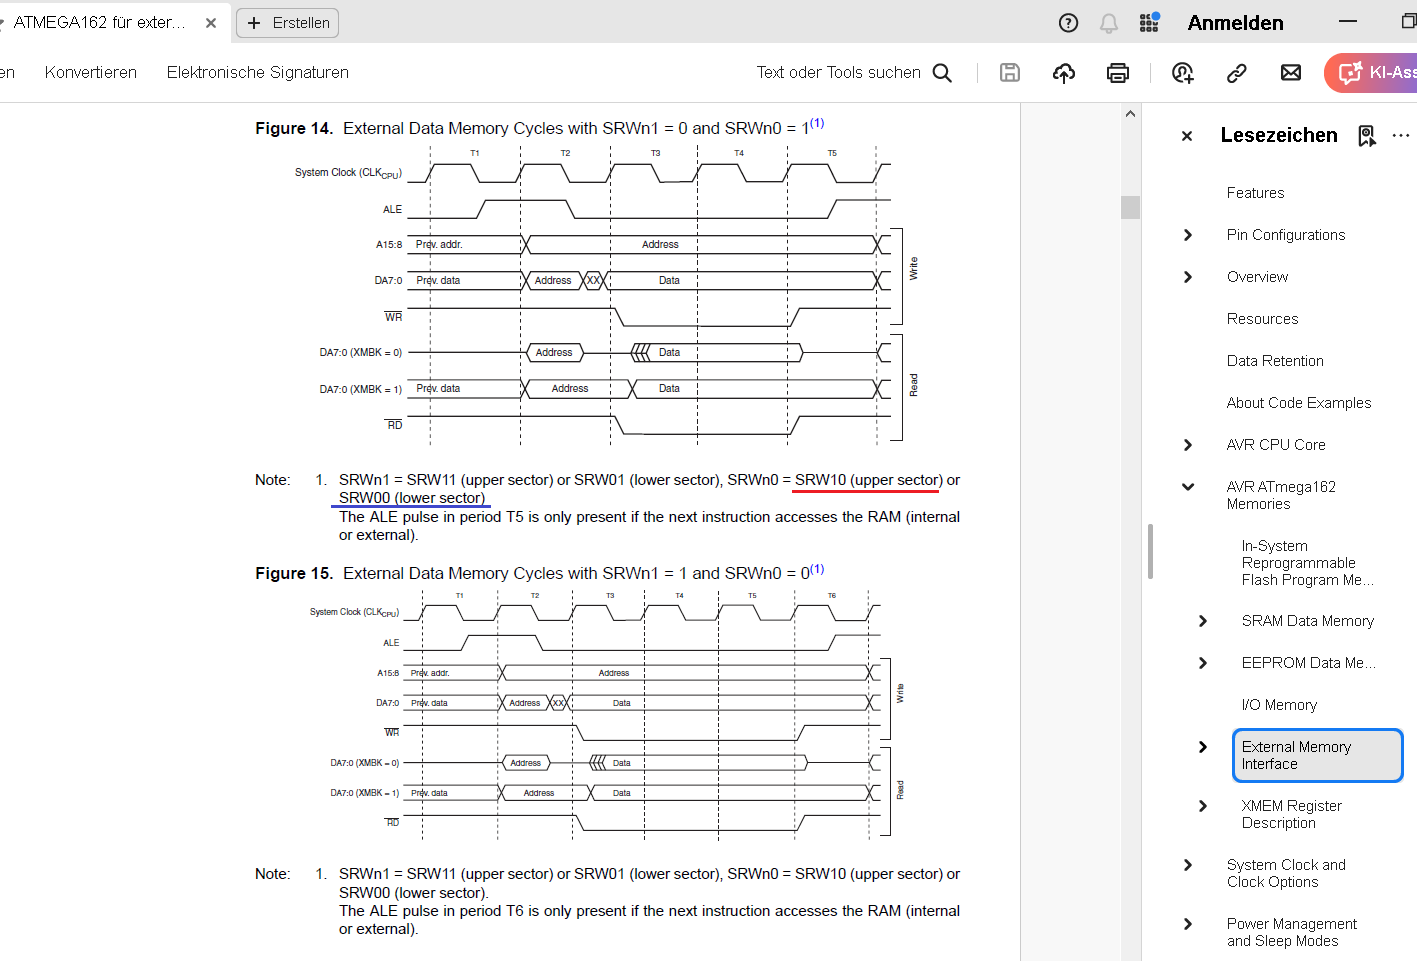Open the XMEM Register Description bookmark
The height and width of the screenshot is (961, 1417).
[1292, 814]
